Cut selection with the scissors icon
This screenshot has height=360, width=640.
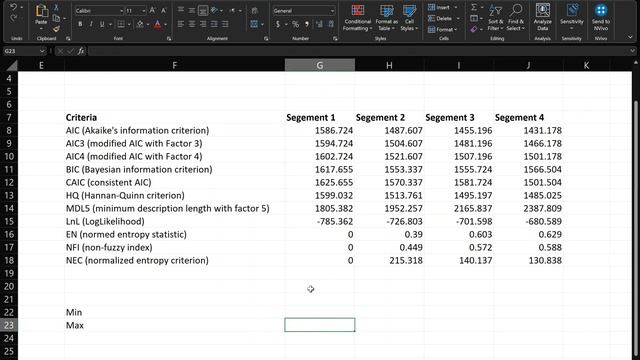pyautogui.click(x=56, y=7)
